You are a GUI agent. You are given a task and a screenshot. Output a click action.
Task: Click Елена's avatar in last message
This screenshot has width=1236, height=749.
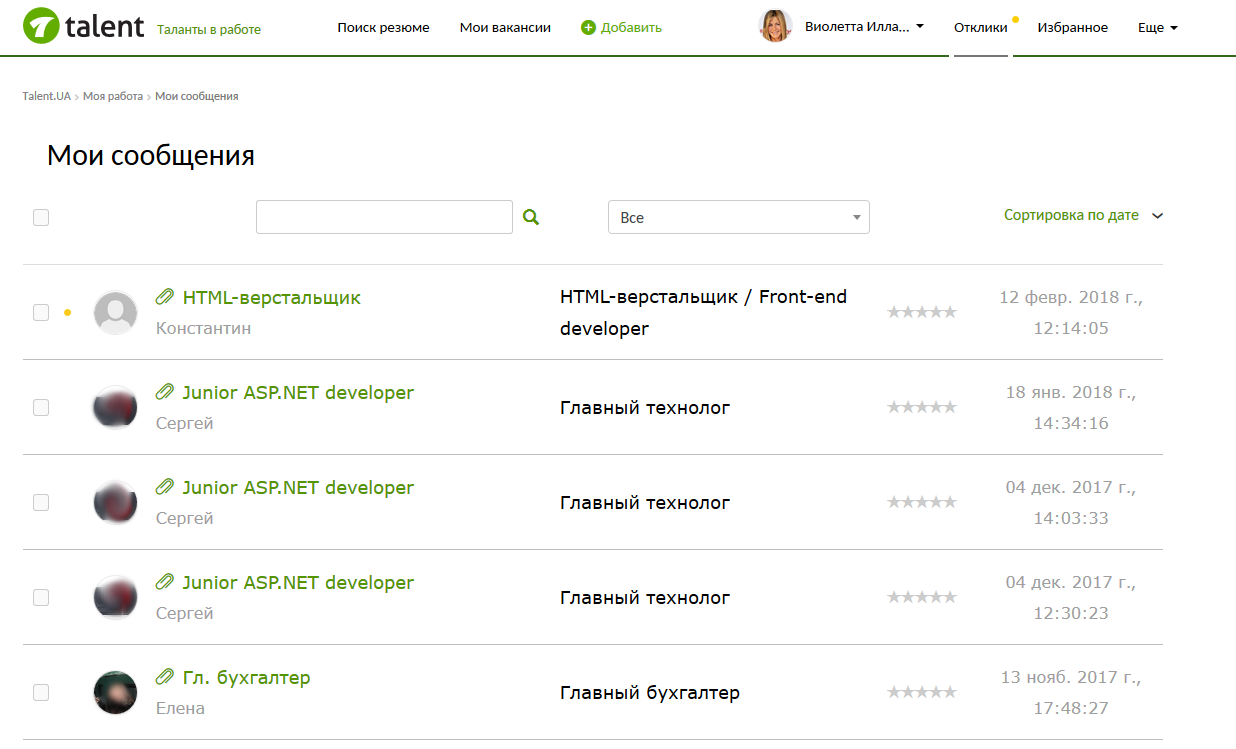(115, 692)
